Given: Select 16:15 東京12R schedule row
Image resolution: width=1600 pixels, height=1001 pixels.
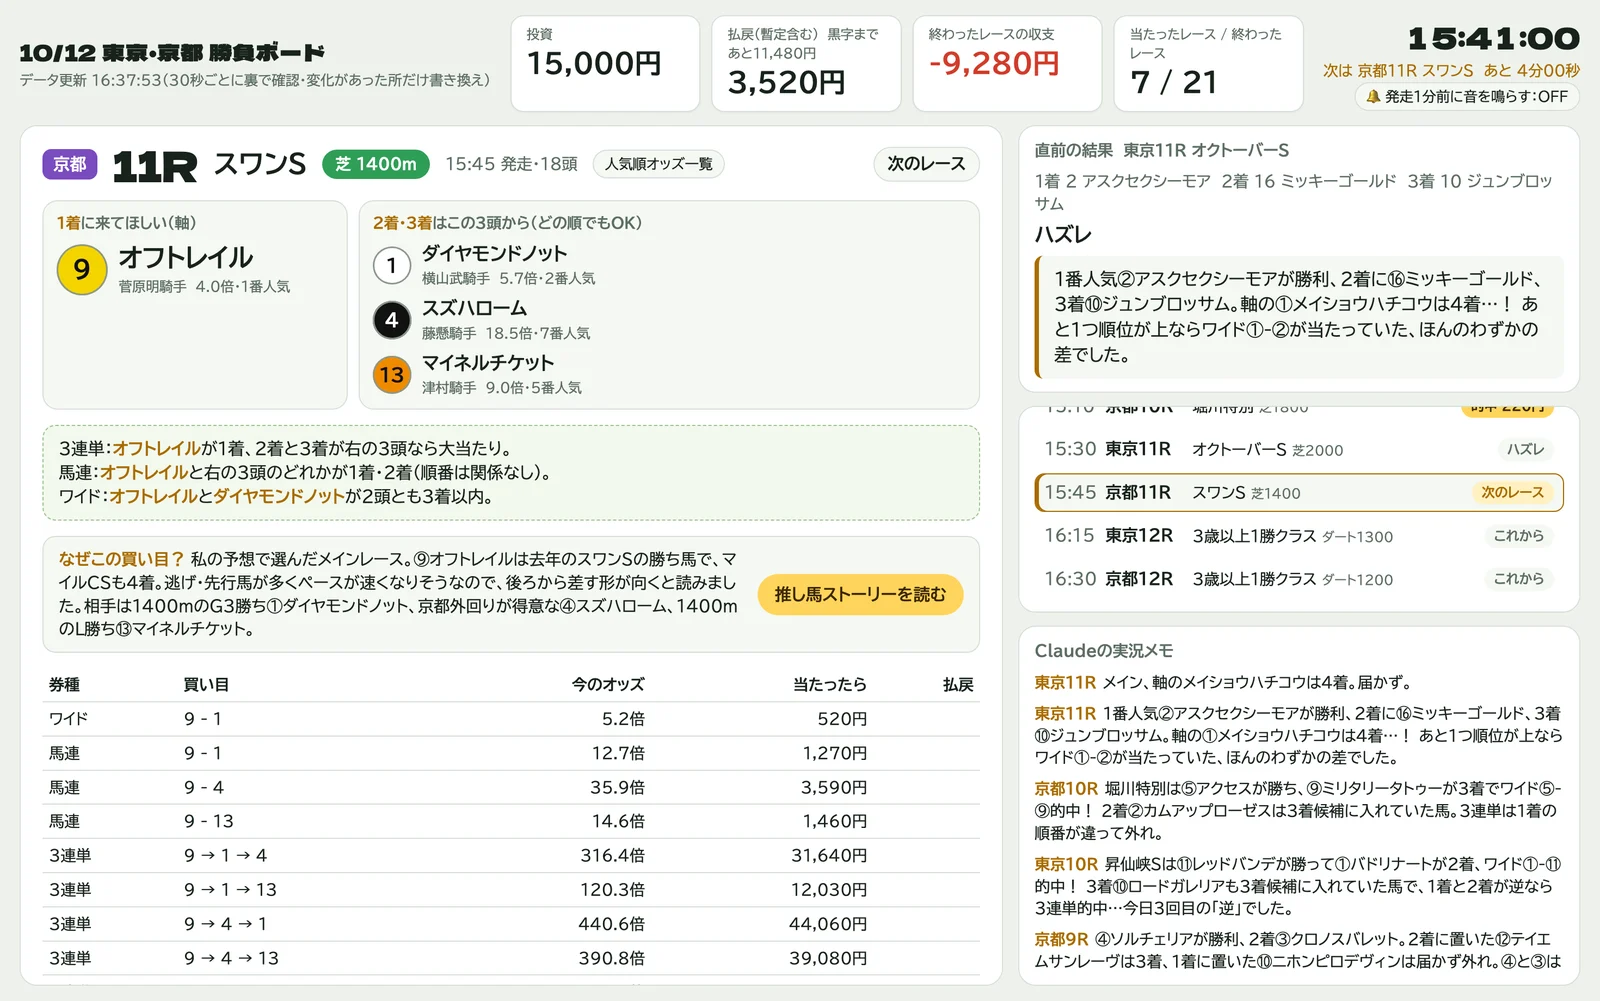Looking at the screenshot, I should click(x=1298, y=535).
